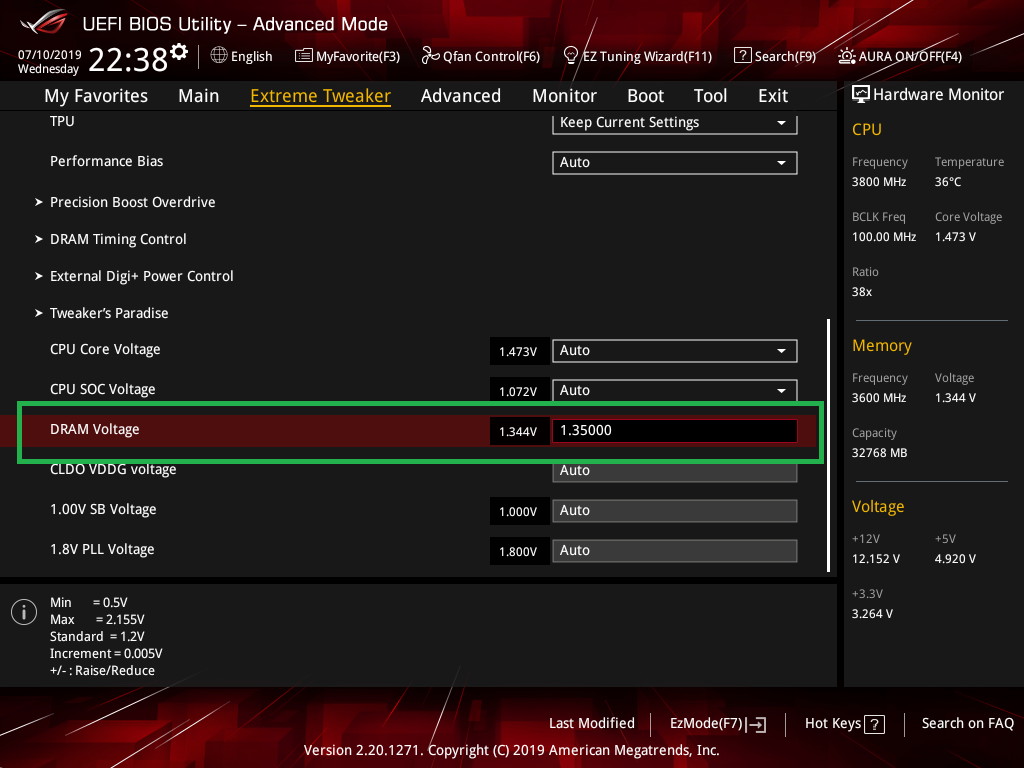This screenshot has width=1024, height=768.
Task: Click the Search question-mark icon
Action: pos(743,56)
